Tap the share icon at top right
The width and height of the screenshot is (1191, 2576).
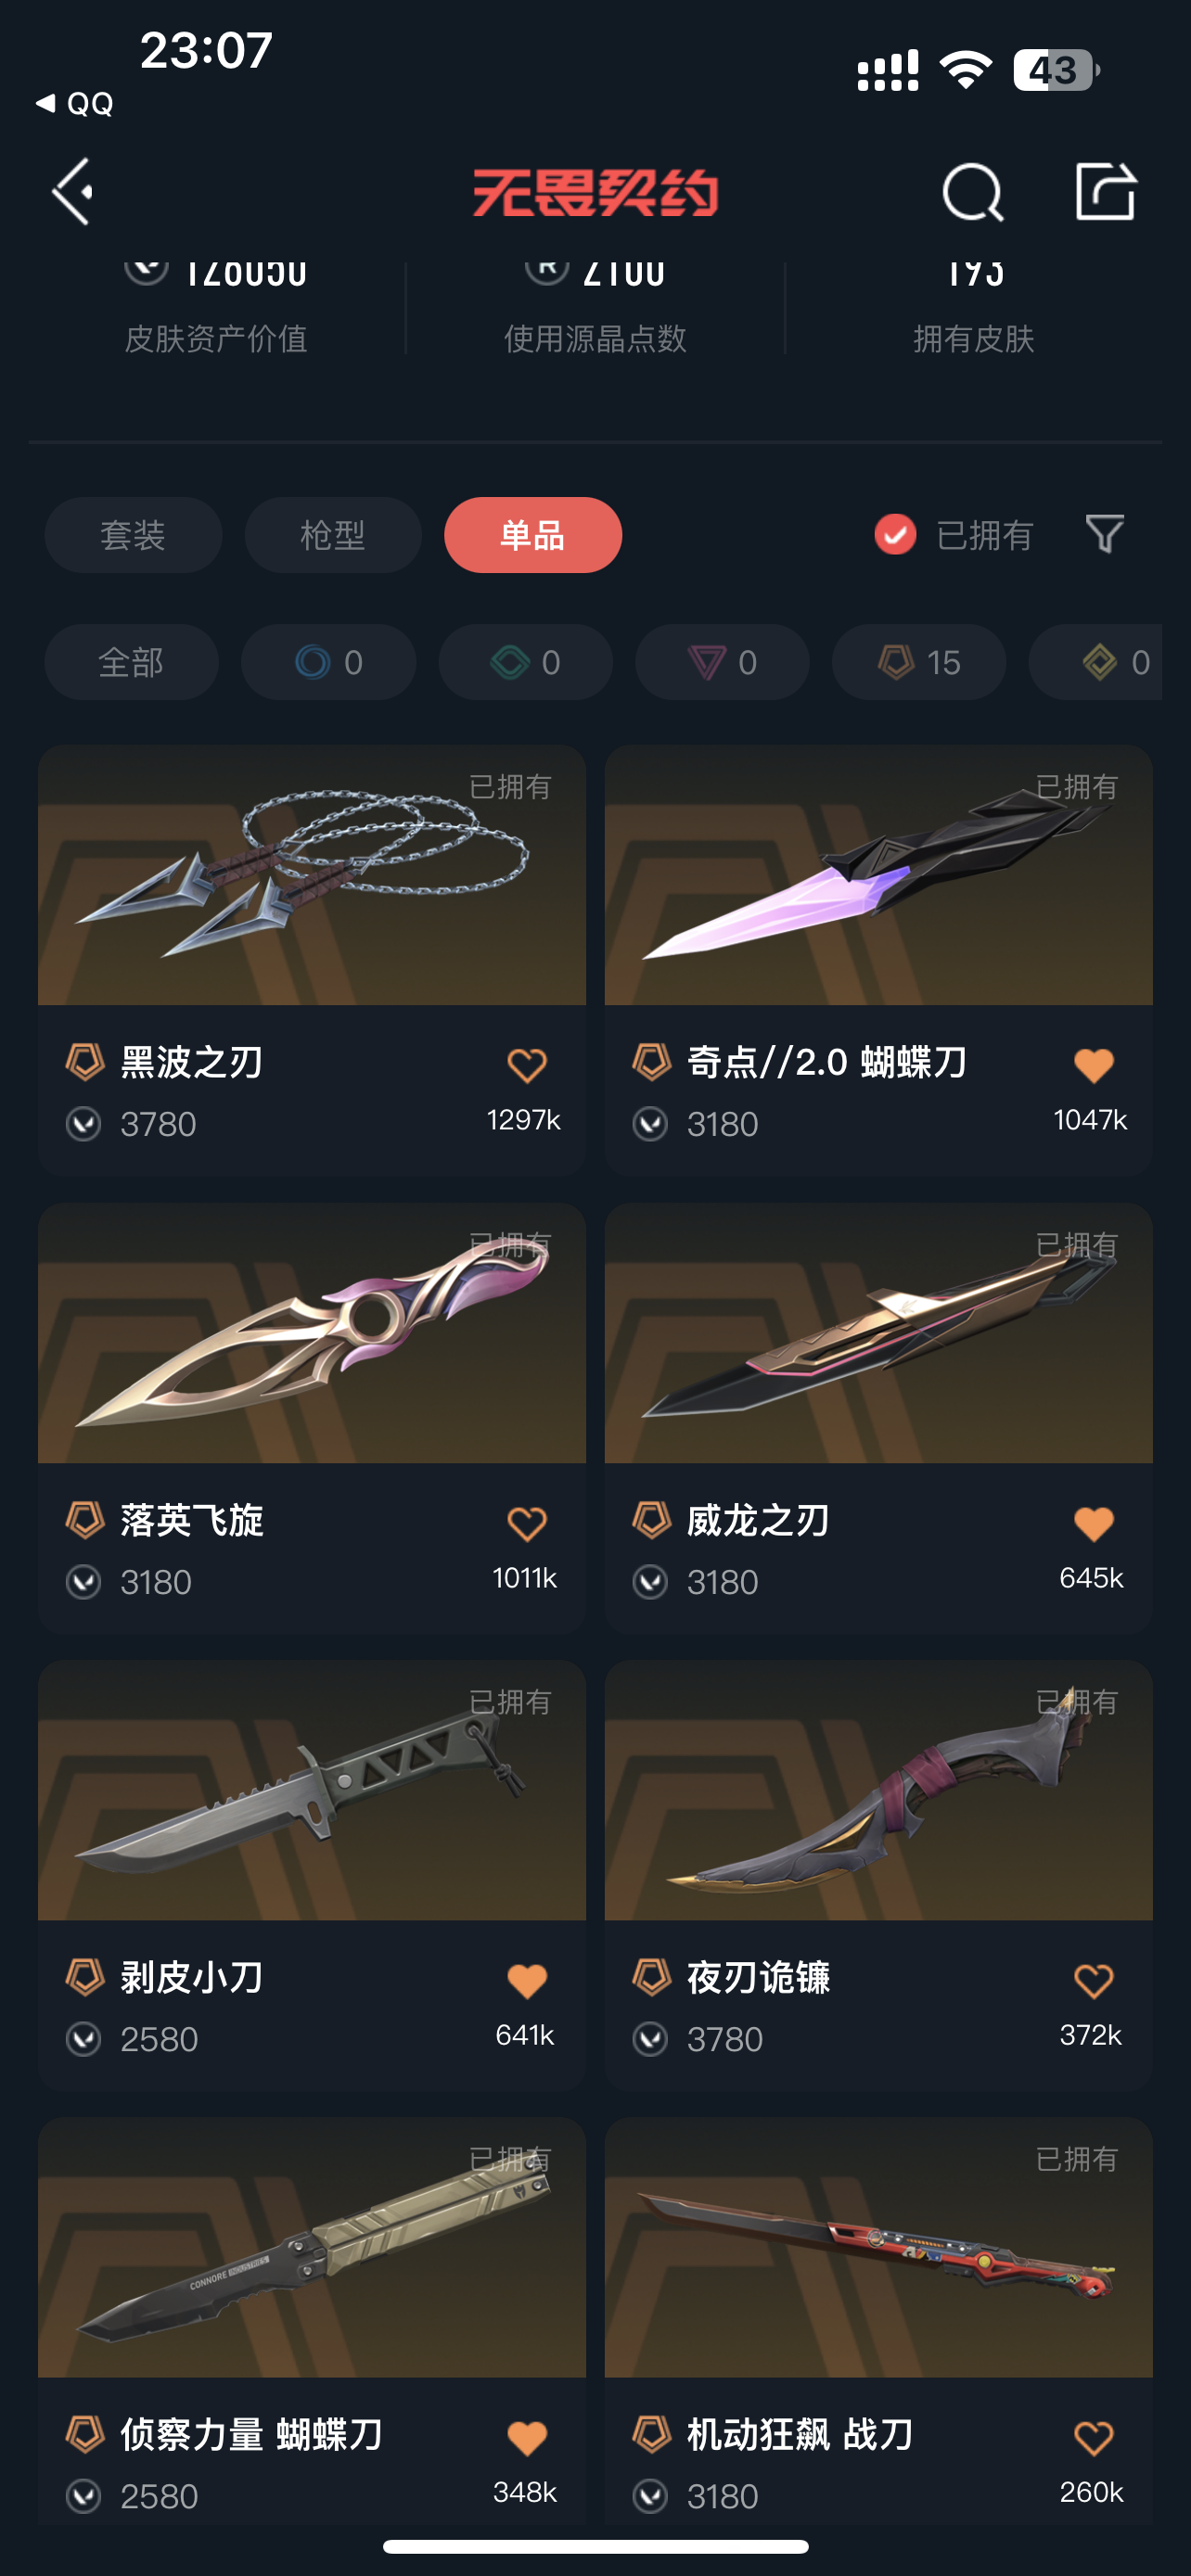pyautogui.click(x=1105, y=190)
